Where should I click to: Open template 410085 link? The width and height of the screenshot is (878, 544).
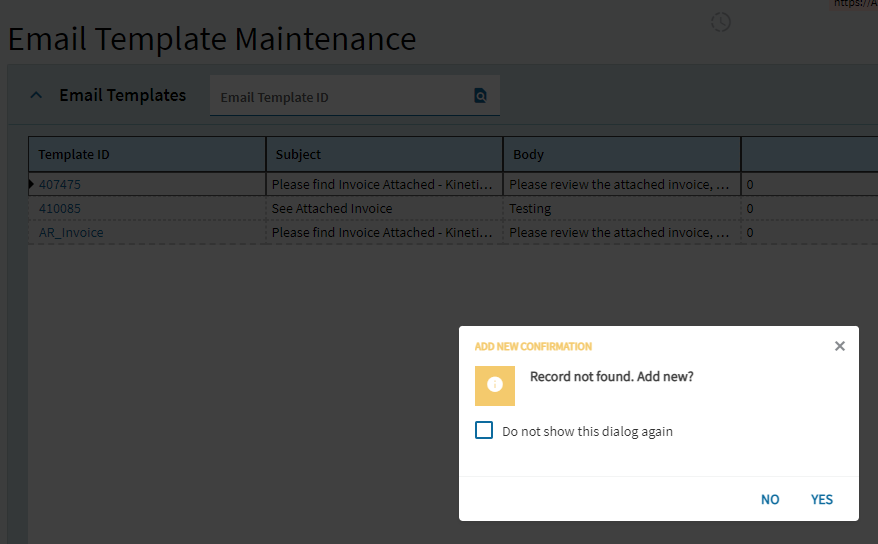(60, 209)
